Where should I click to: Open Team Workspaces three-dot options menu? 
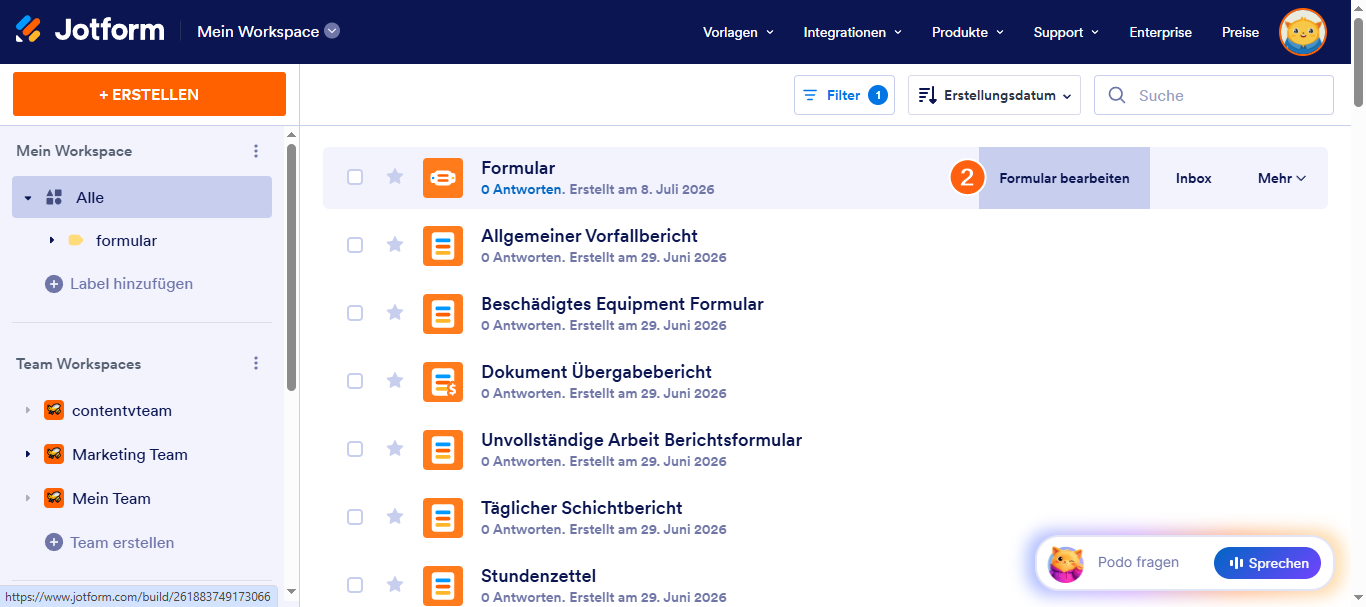[x=256, y=364]
